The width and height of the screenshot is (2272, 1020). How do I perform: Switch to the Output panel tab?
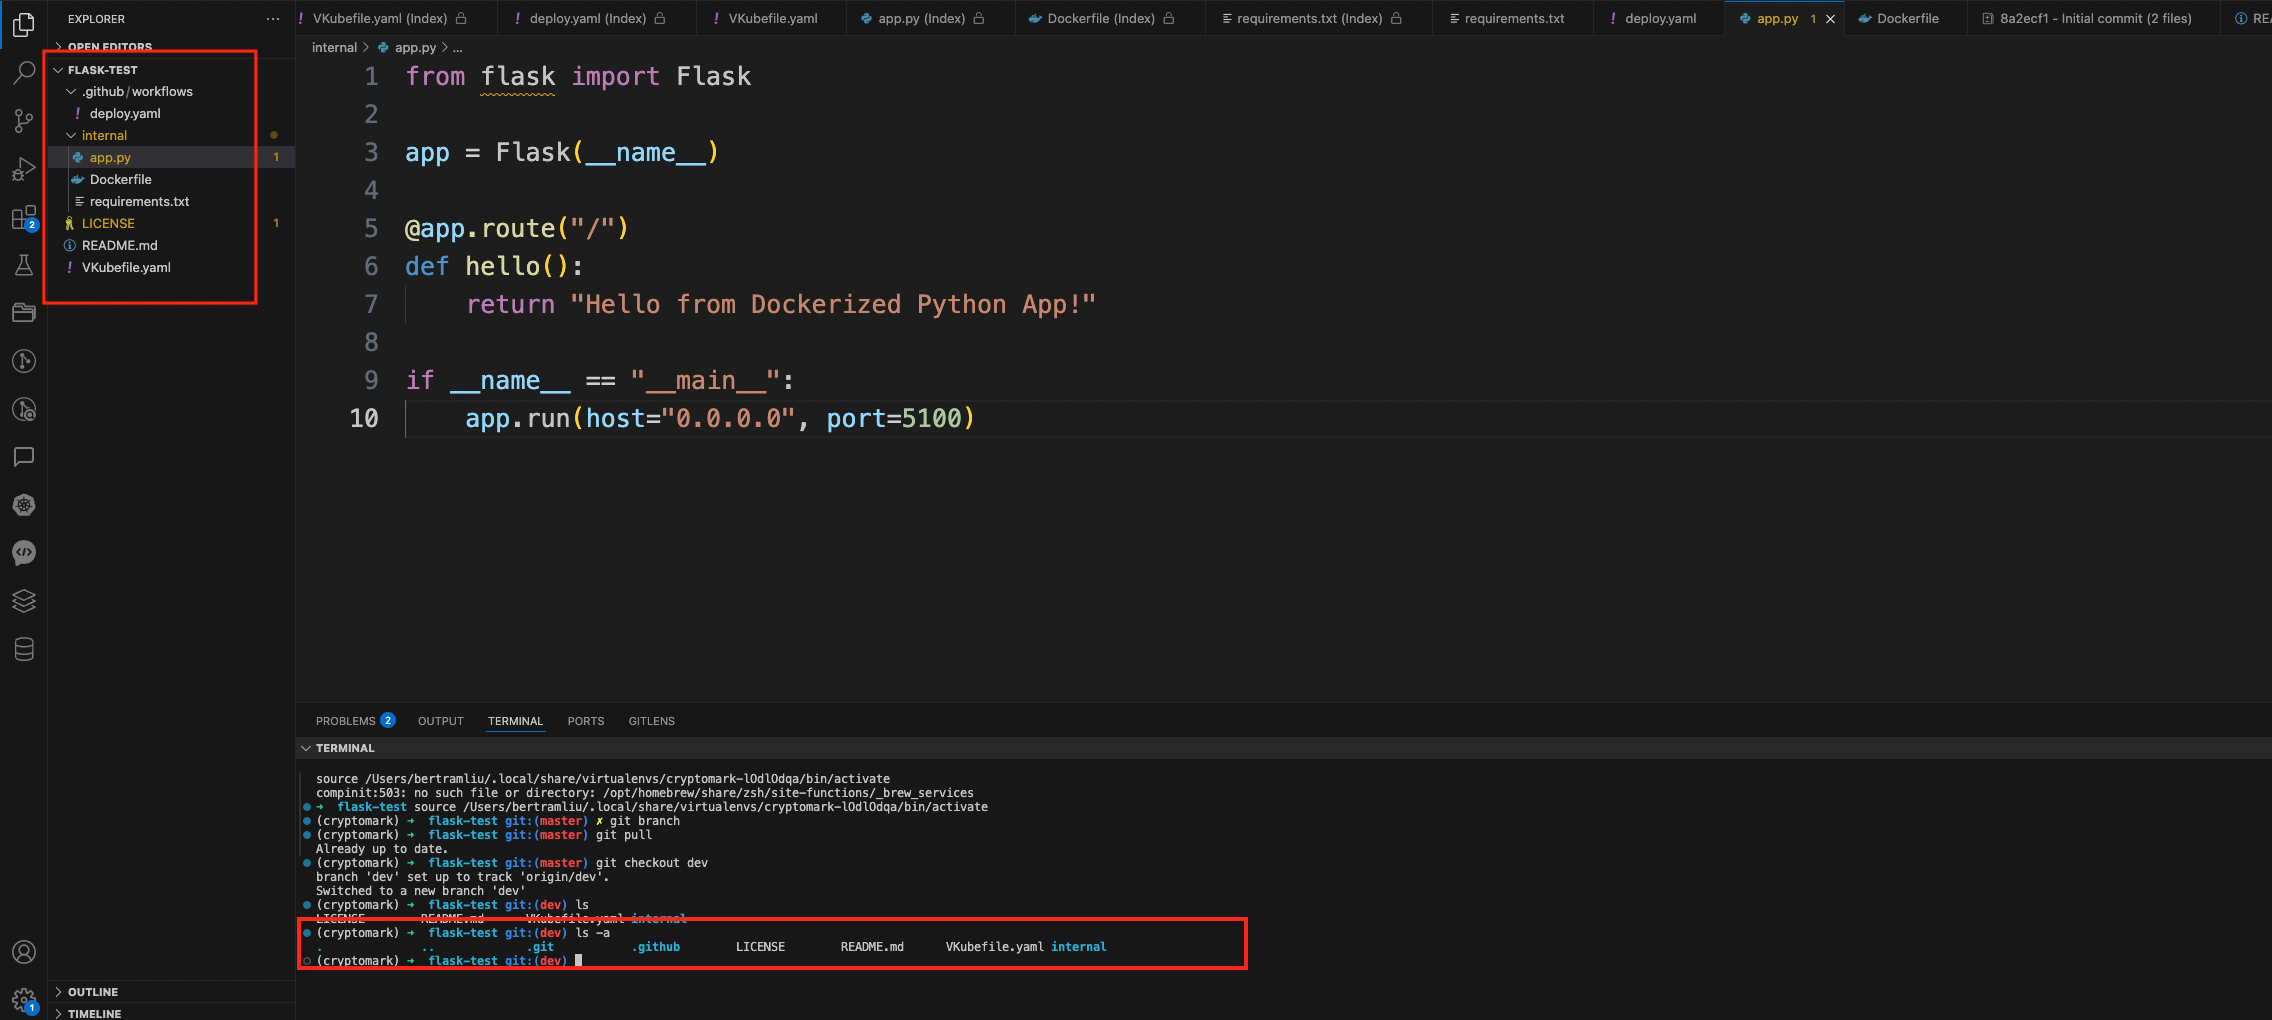click(x=441, y=721)
